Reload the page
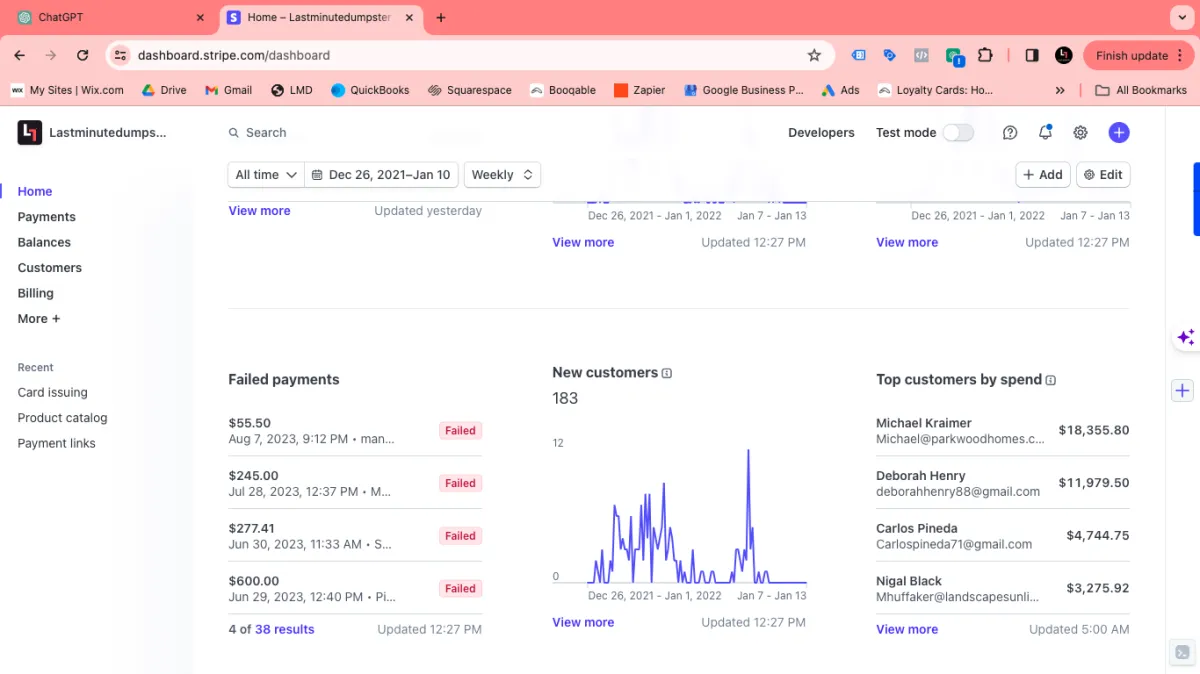Image resolution: width=1200 pixels, height=674 pixels. 83,55
